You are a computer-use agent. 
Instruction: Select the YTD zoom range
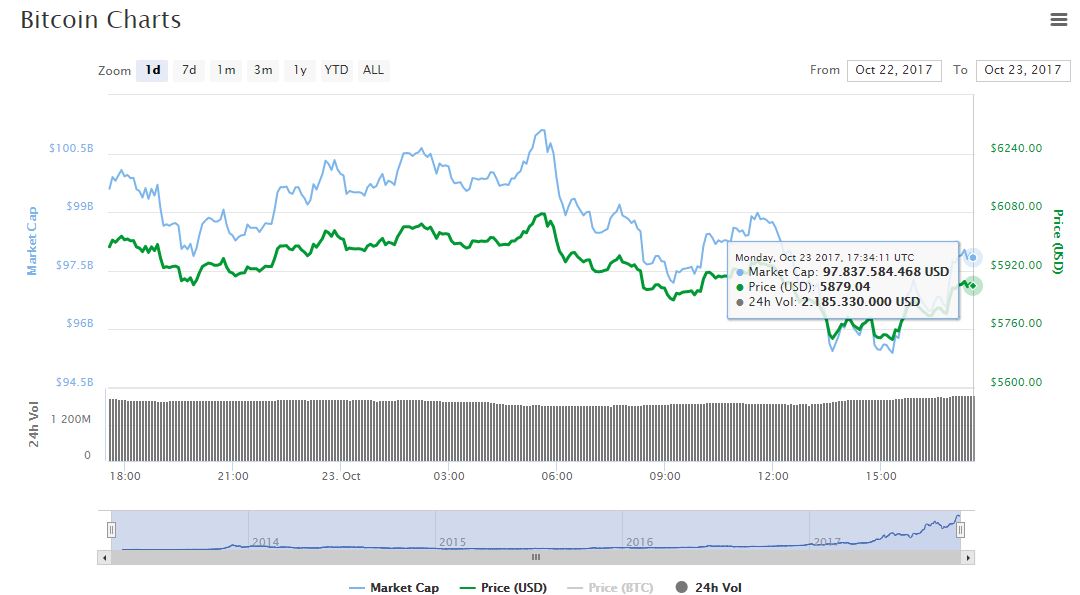tap(336, 70)
